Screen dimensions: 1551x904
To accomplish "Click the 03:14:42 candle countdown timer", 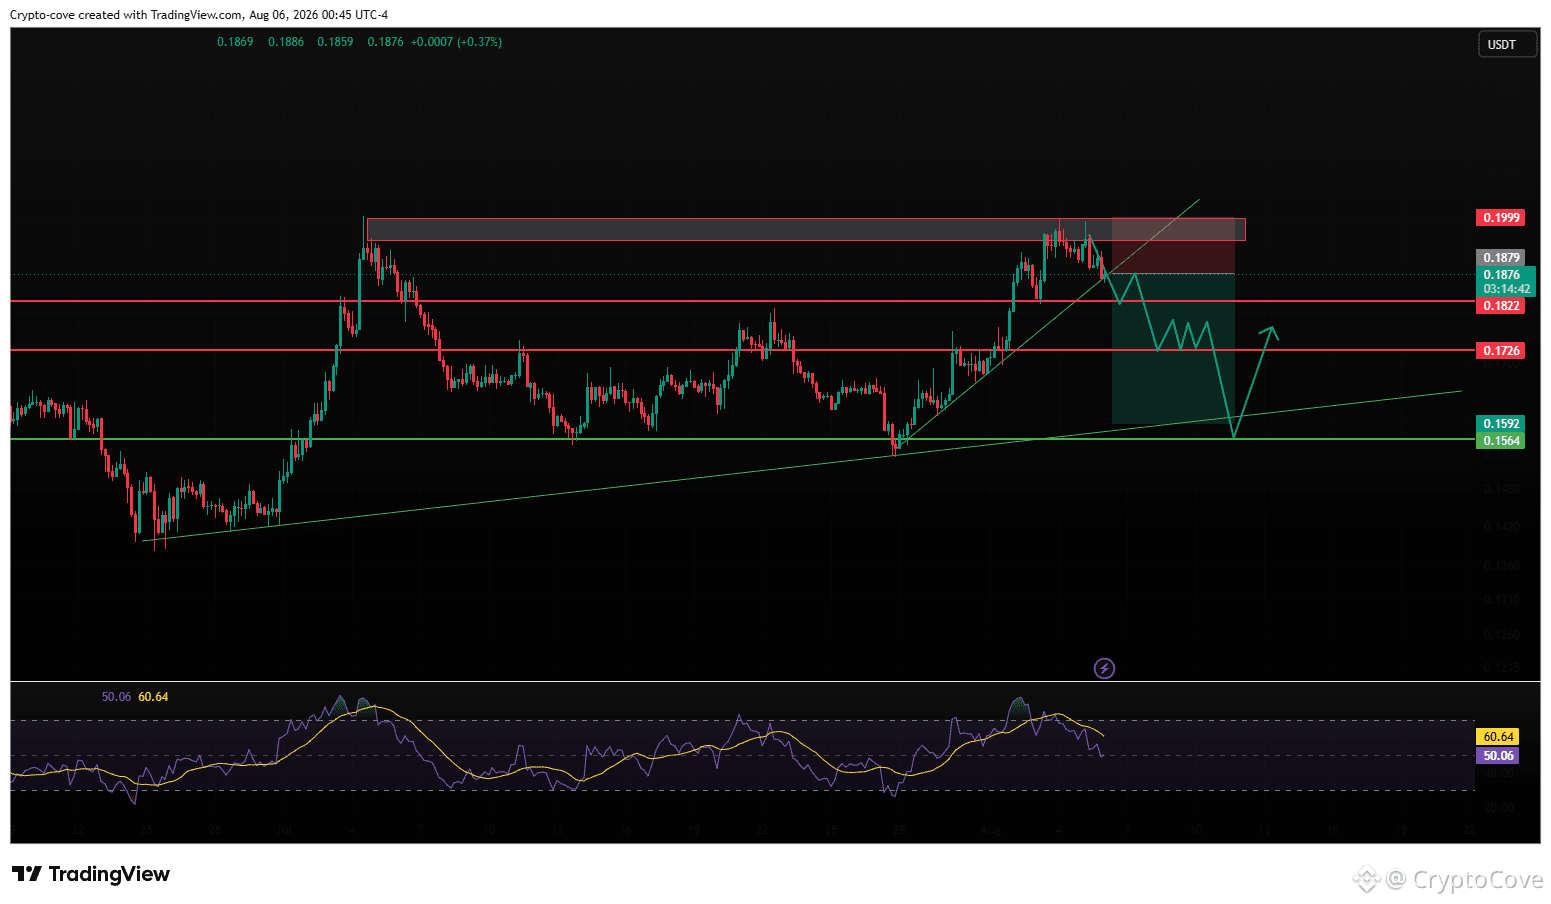I will [1506, 289].
